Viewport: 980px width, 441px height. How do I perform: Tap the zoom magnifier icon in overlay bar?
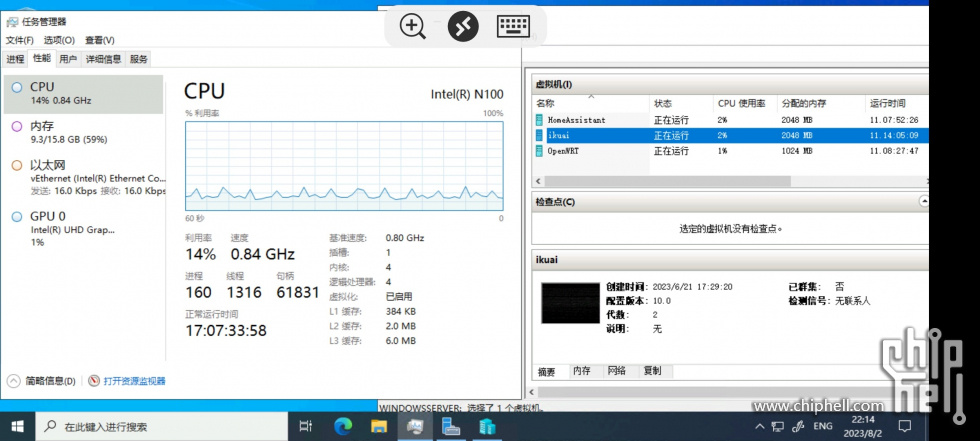click(412, 26)
